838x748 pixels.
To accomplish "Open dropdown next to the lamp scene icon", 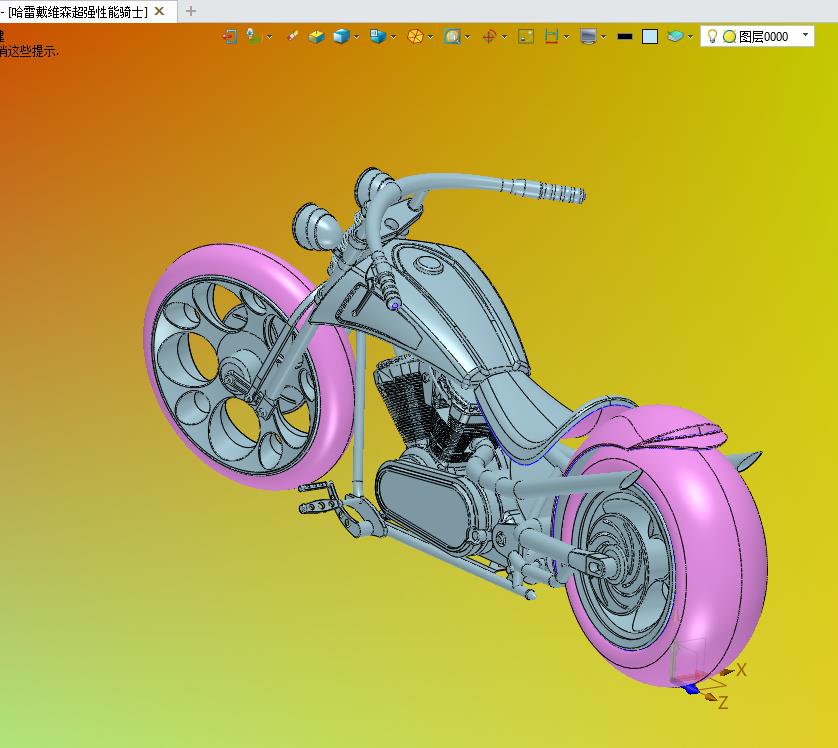I will point(269,37).
